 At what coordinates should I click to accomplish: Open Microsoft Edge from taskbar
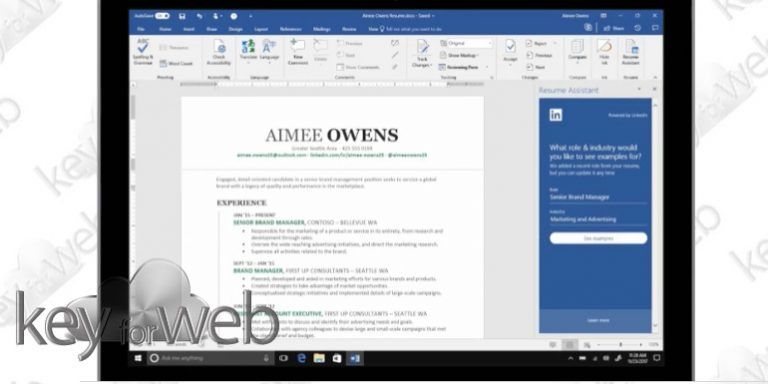click(302, 359)
